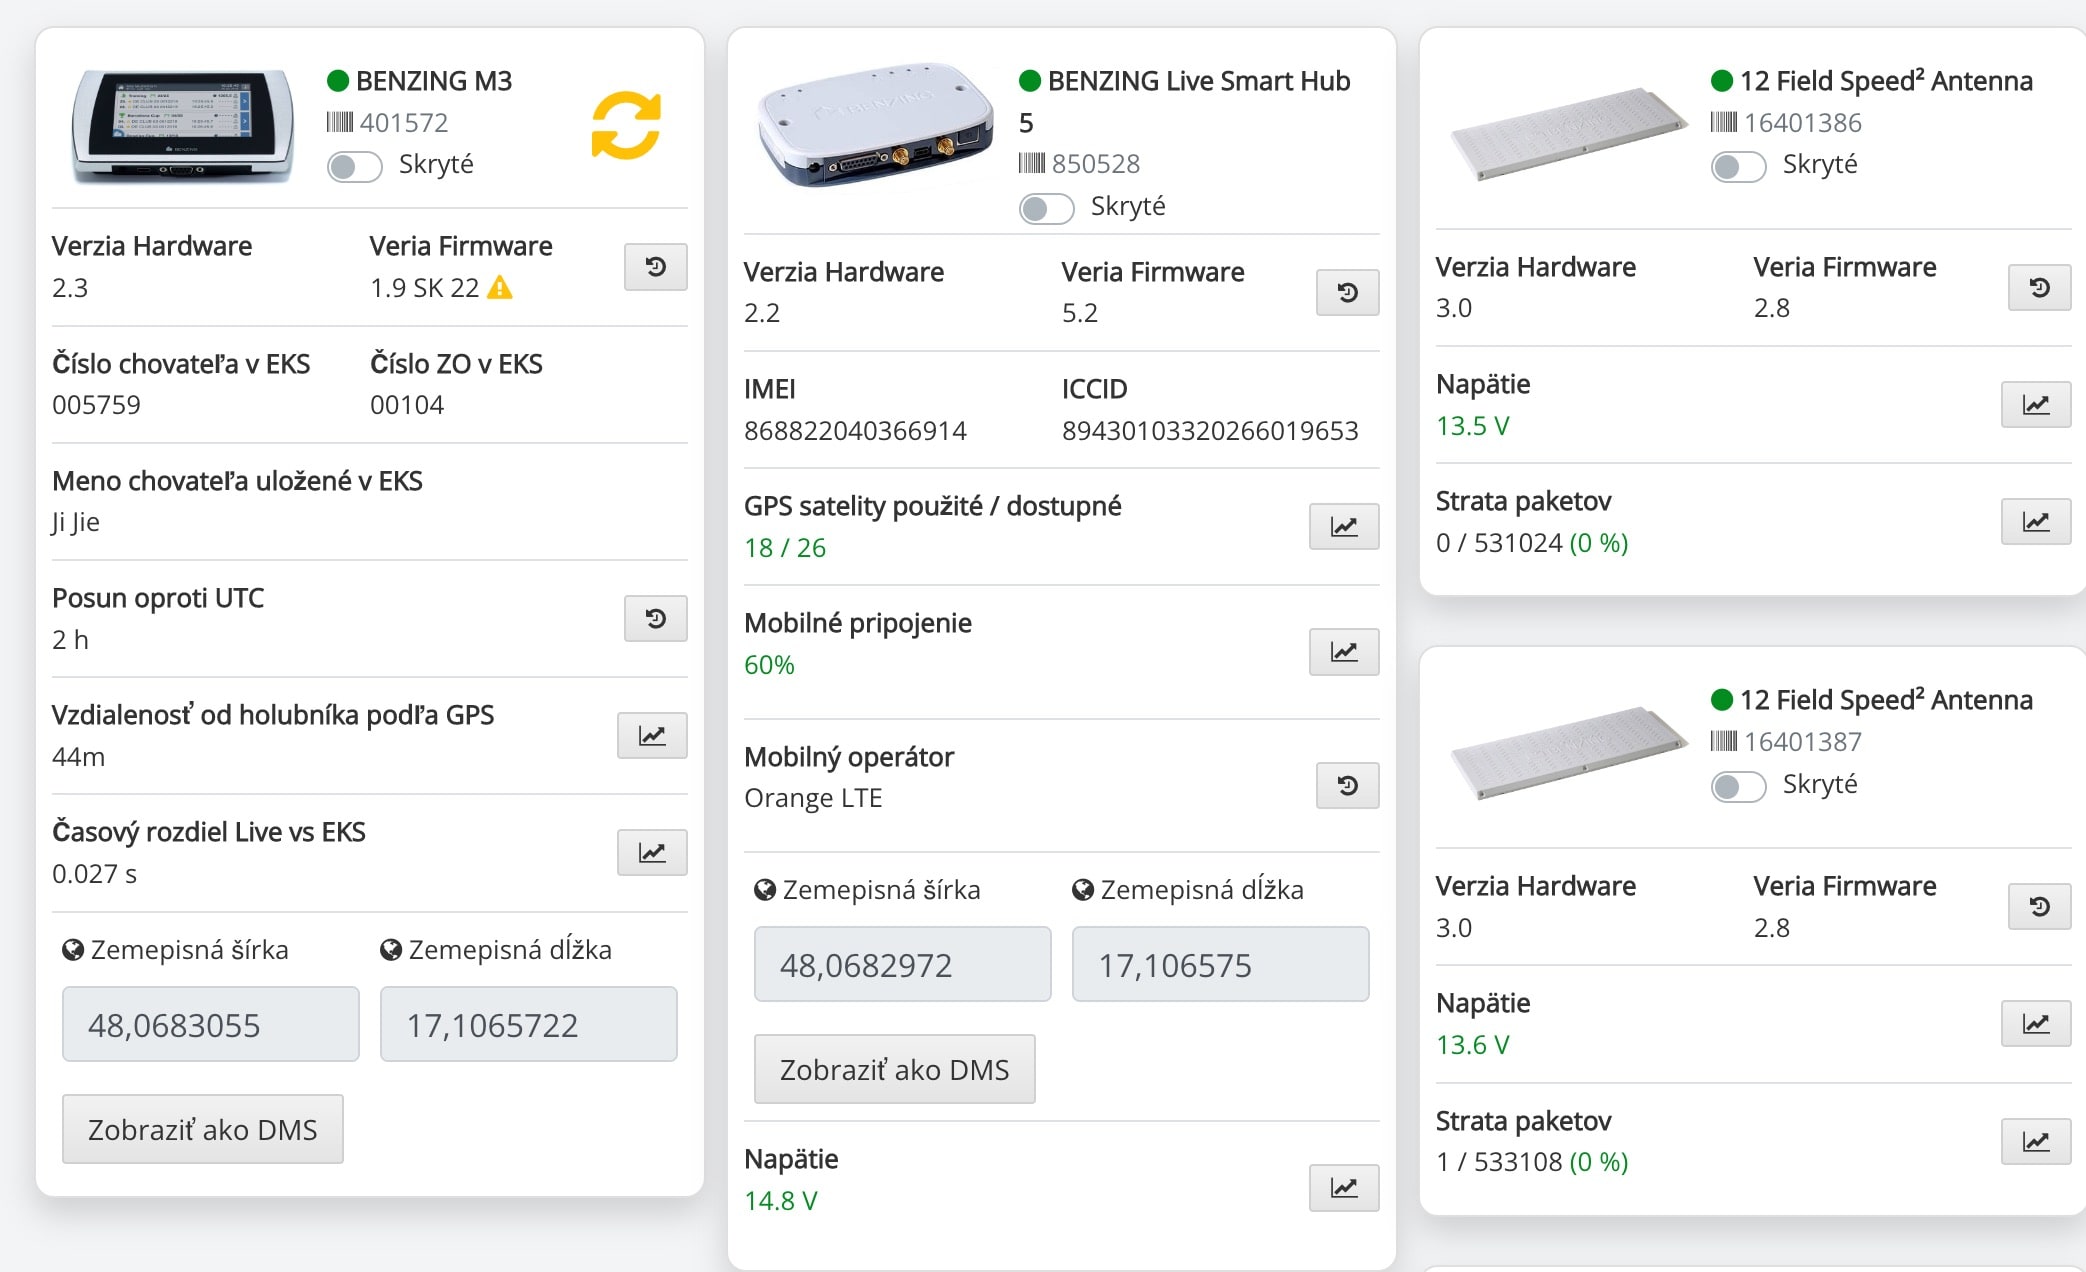Click the antenna image for serial 16401387

click(x=1568, y=753)
